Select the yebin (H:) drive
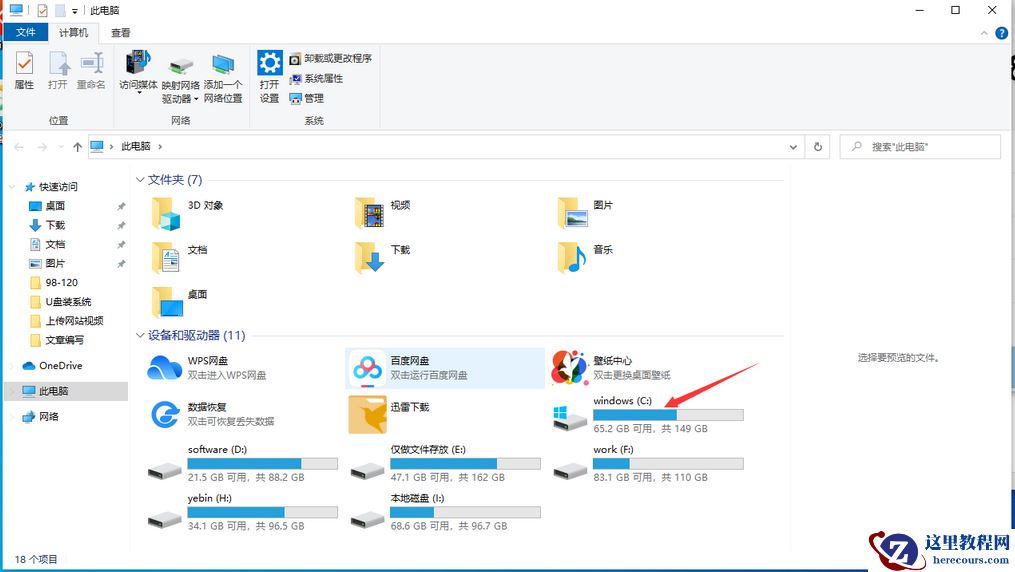Viewport: 1015px width, 572px height. click(x=243, y=512)
